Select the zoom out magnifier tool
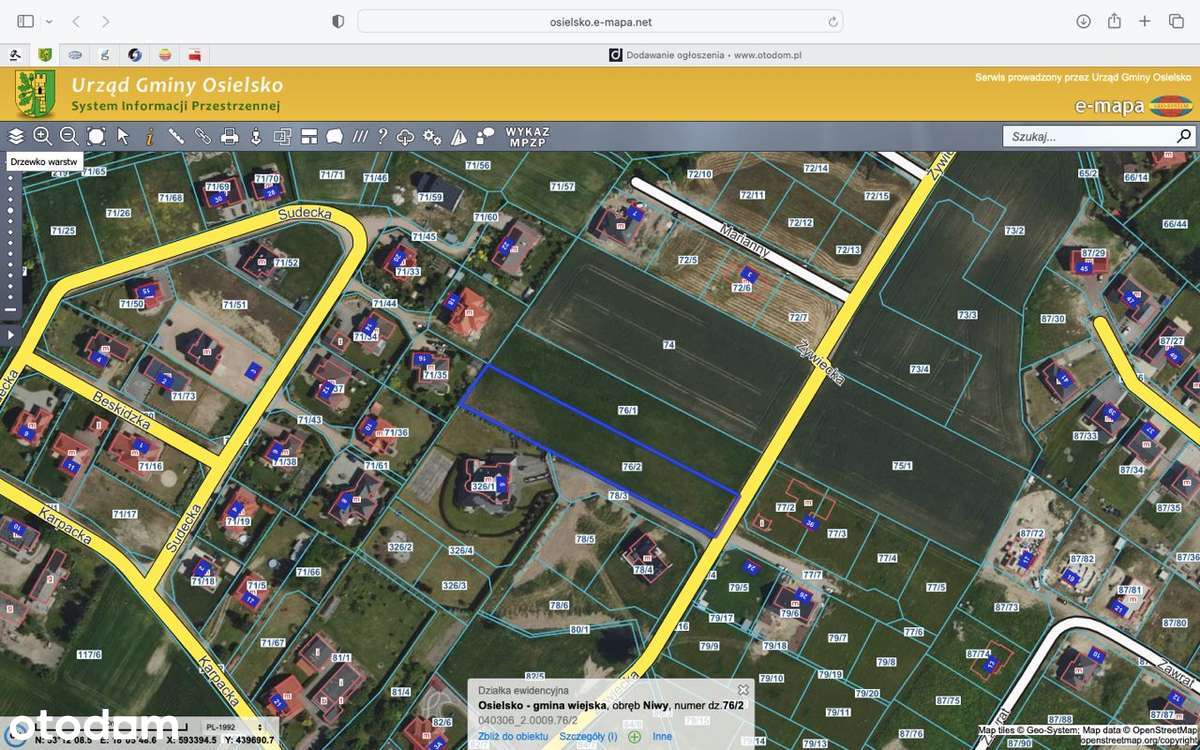Viewport: 1200px width, 750px height. click(x=69, y=136)
